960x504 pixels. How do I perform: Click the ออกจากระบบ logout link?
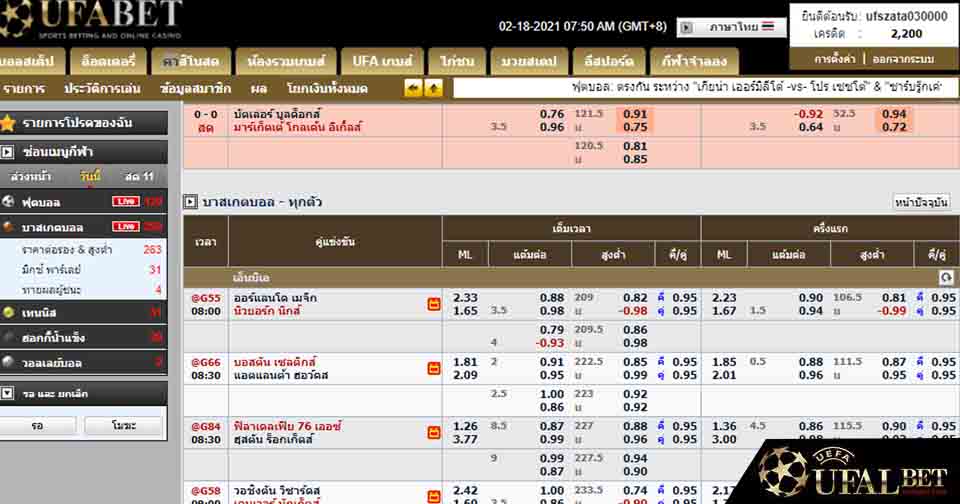pos(903,59)
